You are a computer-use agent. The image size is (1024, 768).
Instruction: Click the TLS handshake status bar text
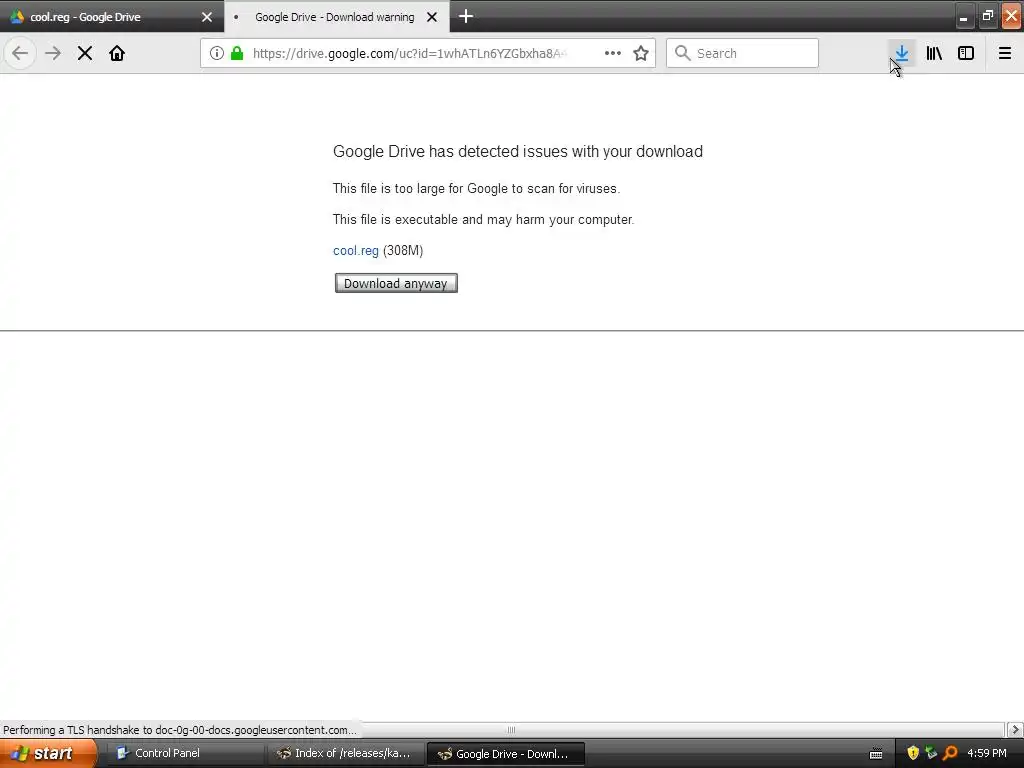(180, 729)
